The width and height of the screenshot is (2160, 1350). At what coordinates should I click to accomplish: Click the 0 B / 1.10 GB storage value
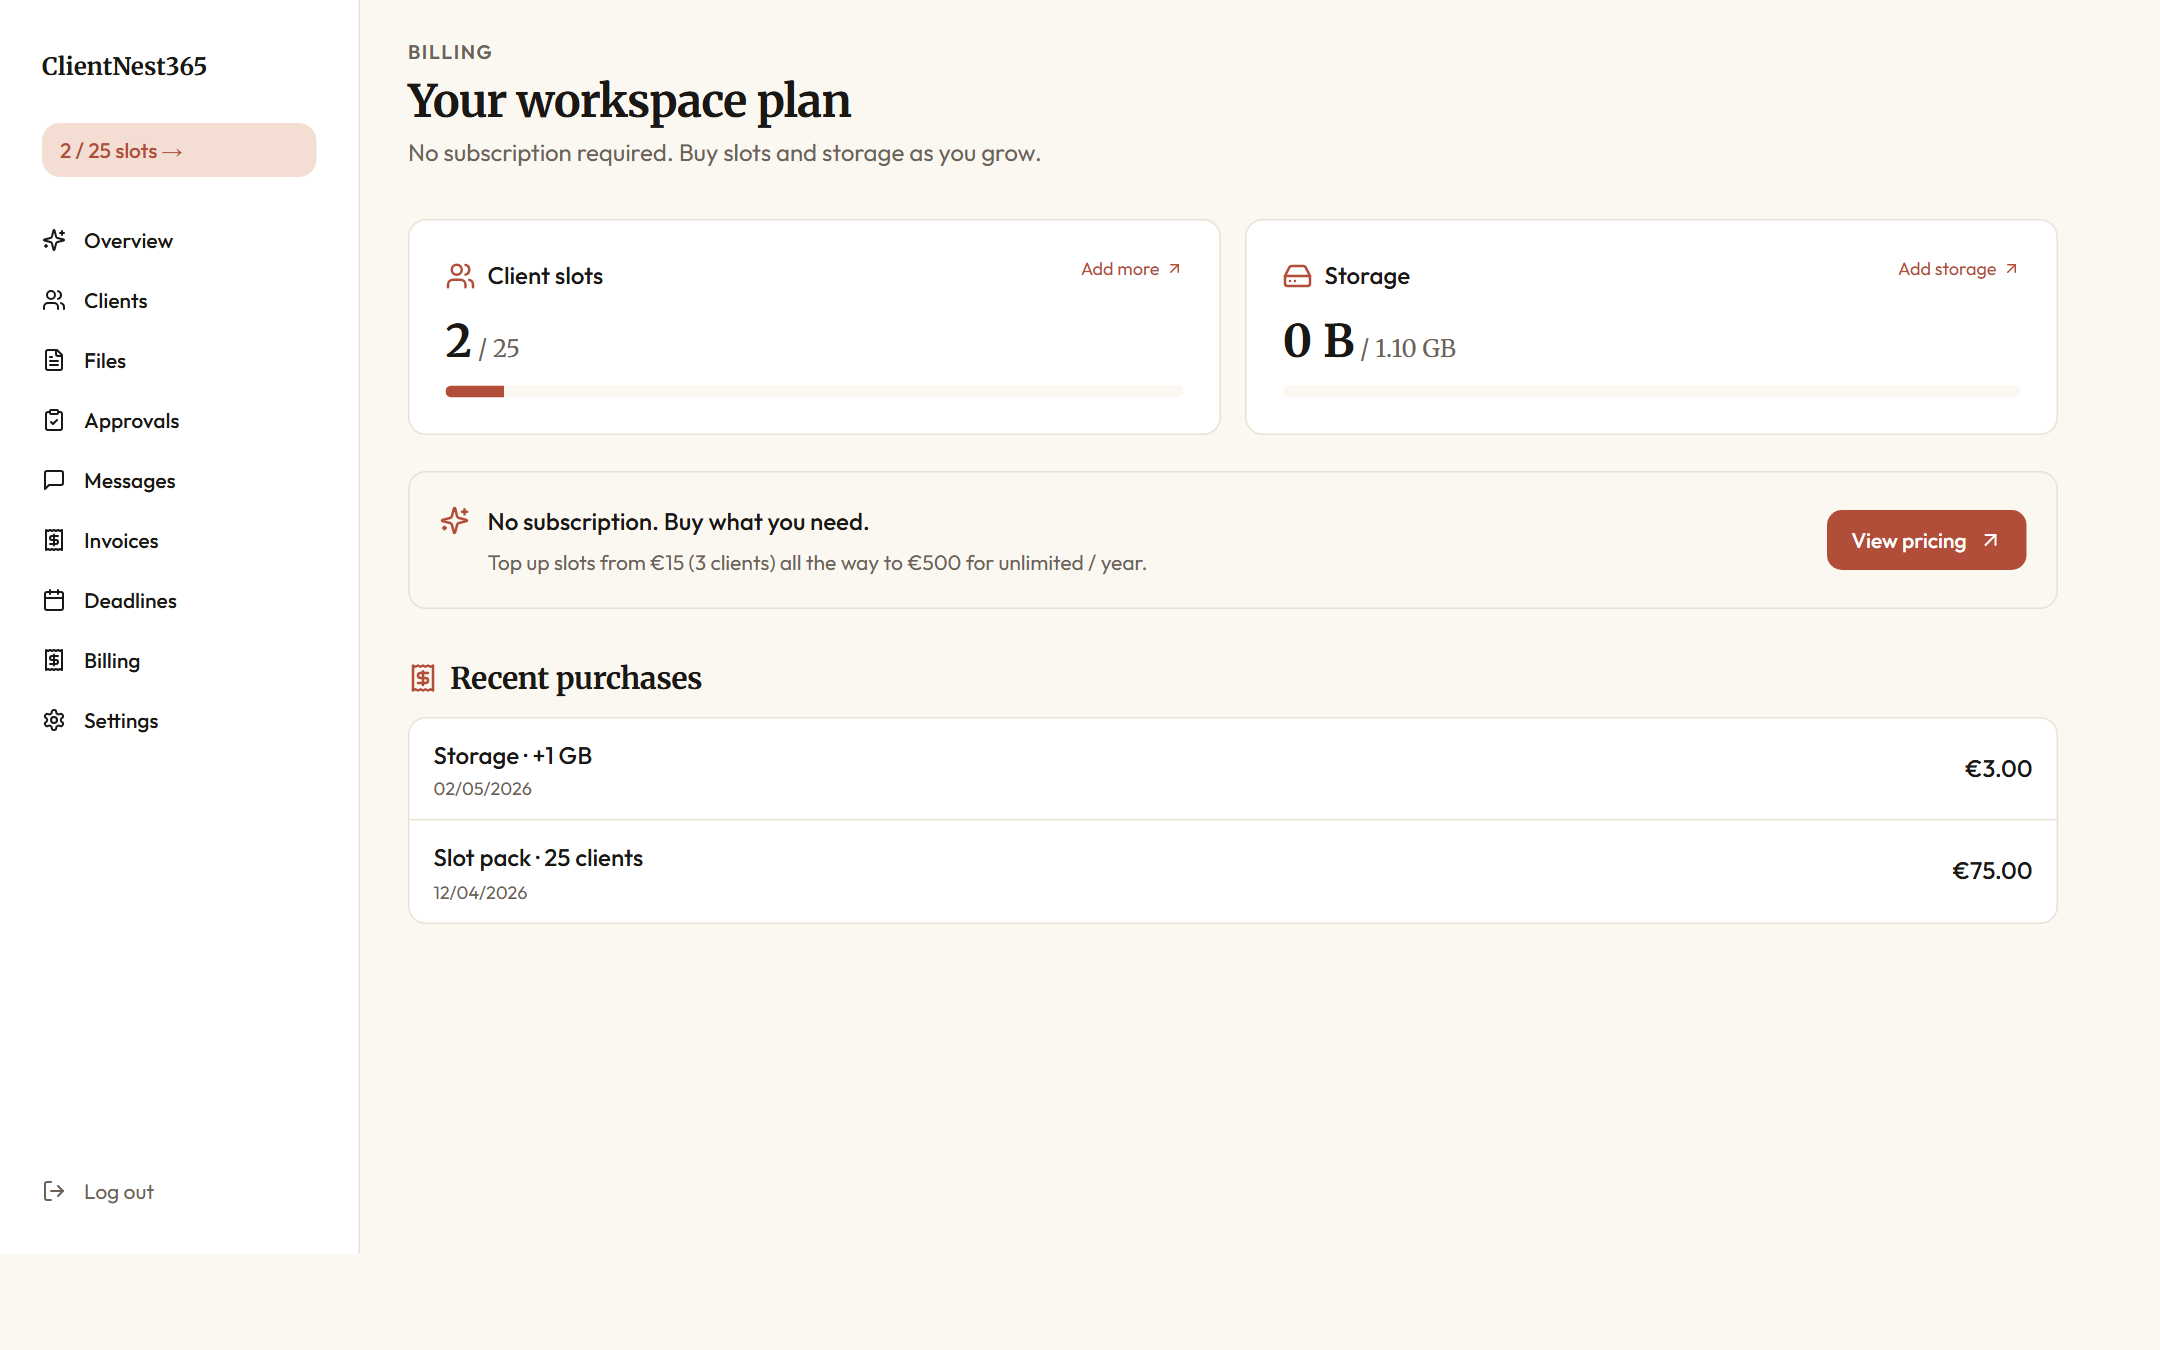(1369, 342)
